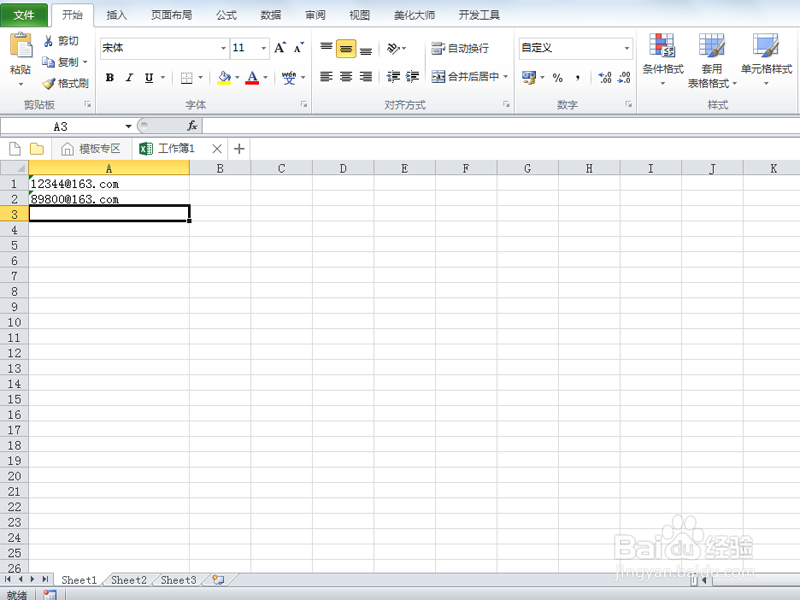This screenshot has width=800, height=600.
Task: Click the Cut (剪切) scissors button
Action: point(61,41)
